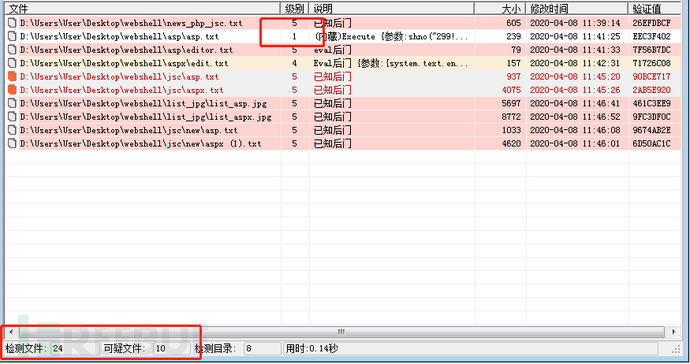Select the webshell\news_php_jsc.txt file path

[x=131, y=23]
